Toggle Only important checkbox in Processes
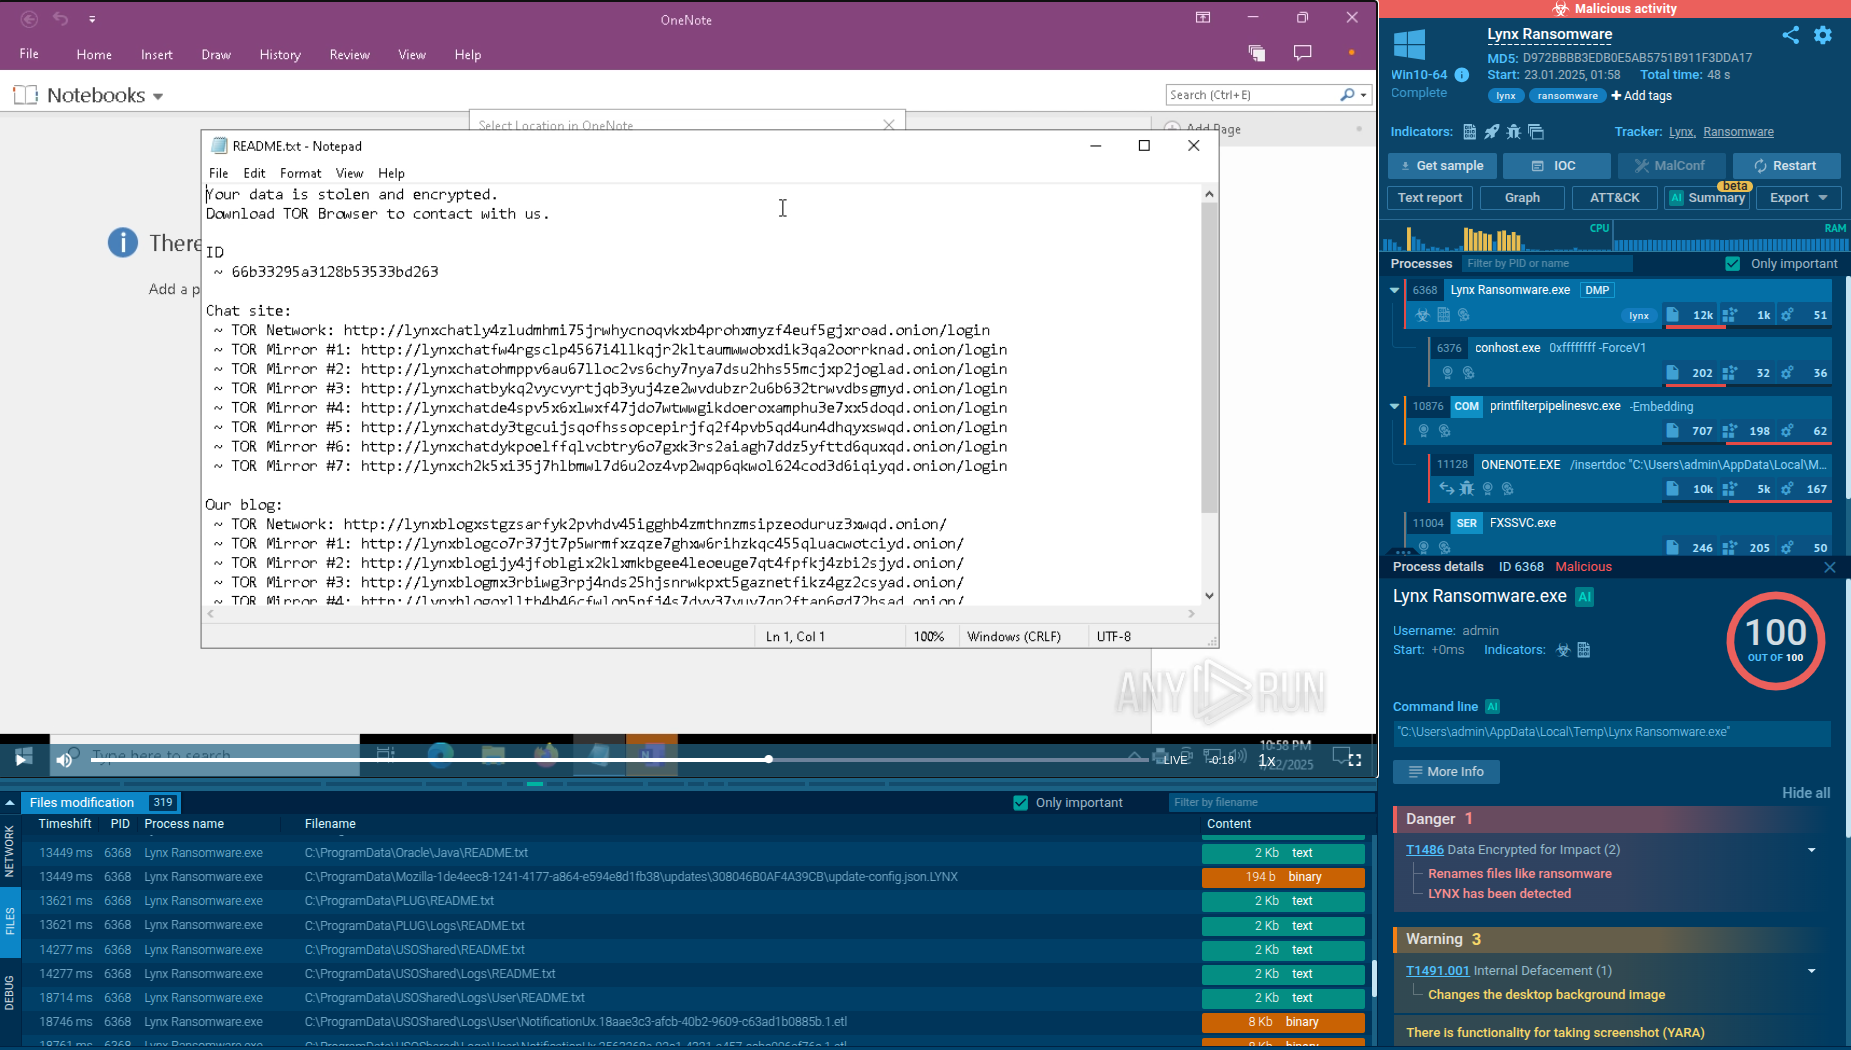 [1732, 264]
